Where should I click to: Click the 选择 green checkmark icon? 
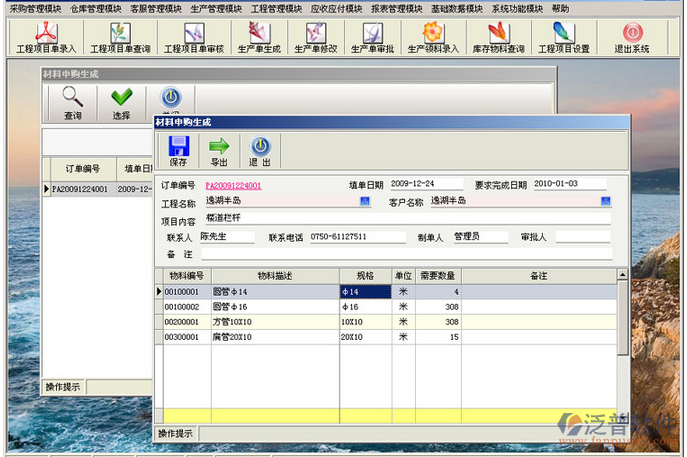[121, 102]
